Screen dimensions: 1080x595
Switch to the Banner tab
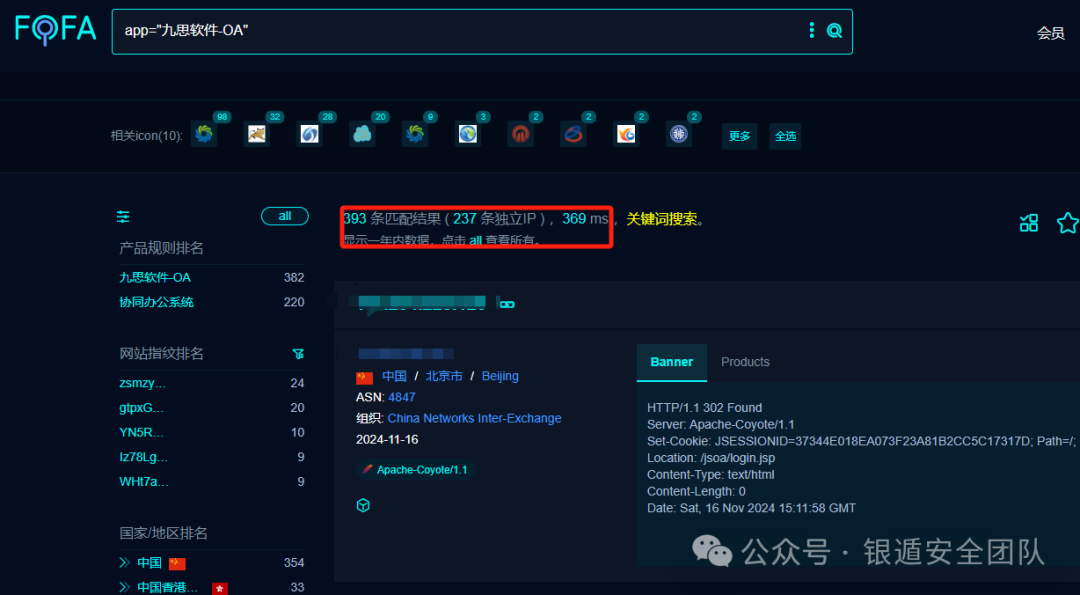point(672,362)
